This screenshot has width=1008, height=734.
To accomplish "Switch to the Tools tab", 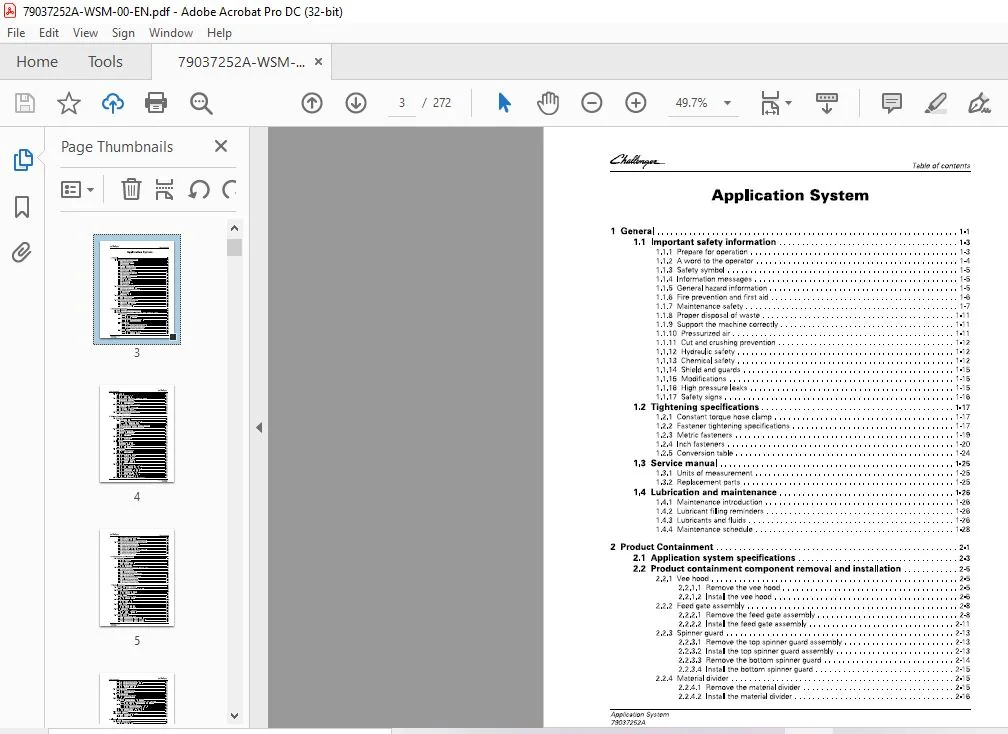I will click(105, 62).
